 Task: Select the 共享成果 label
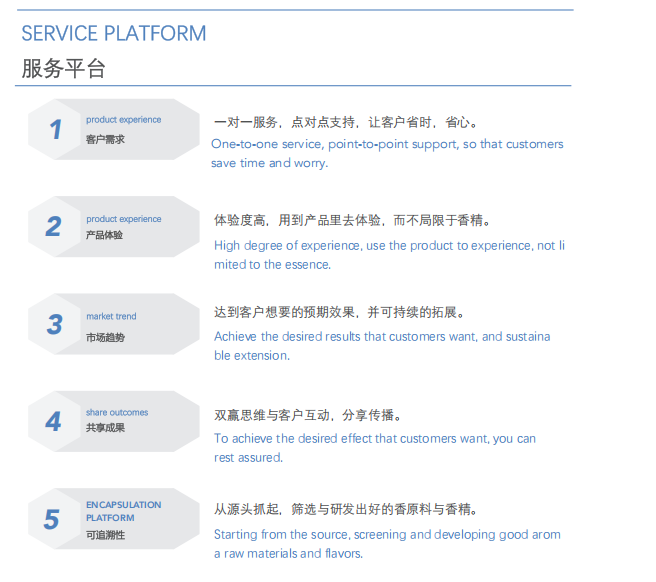105,428
